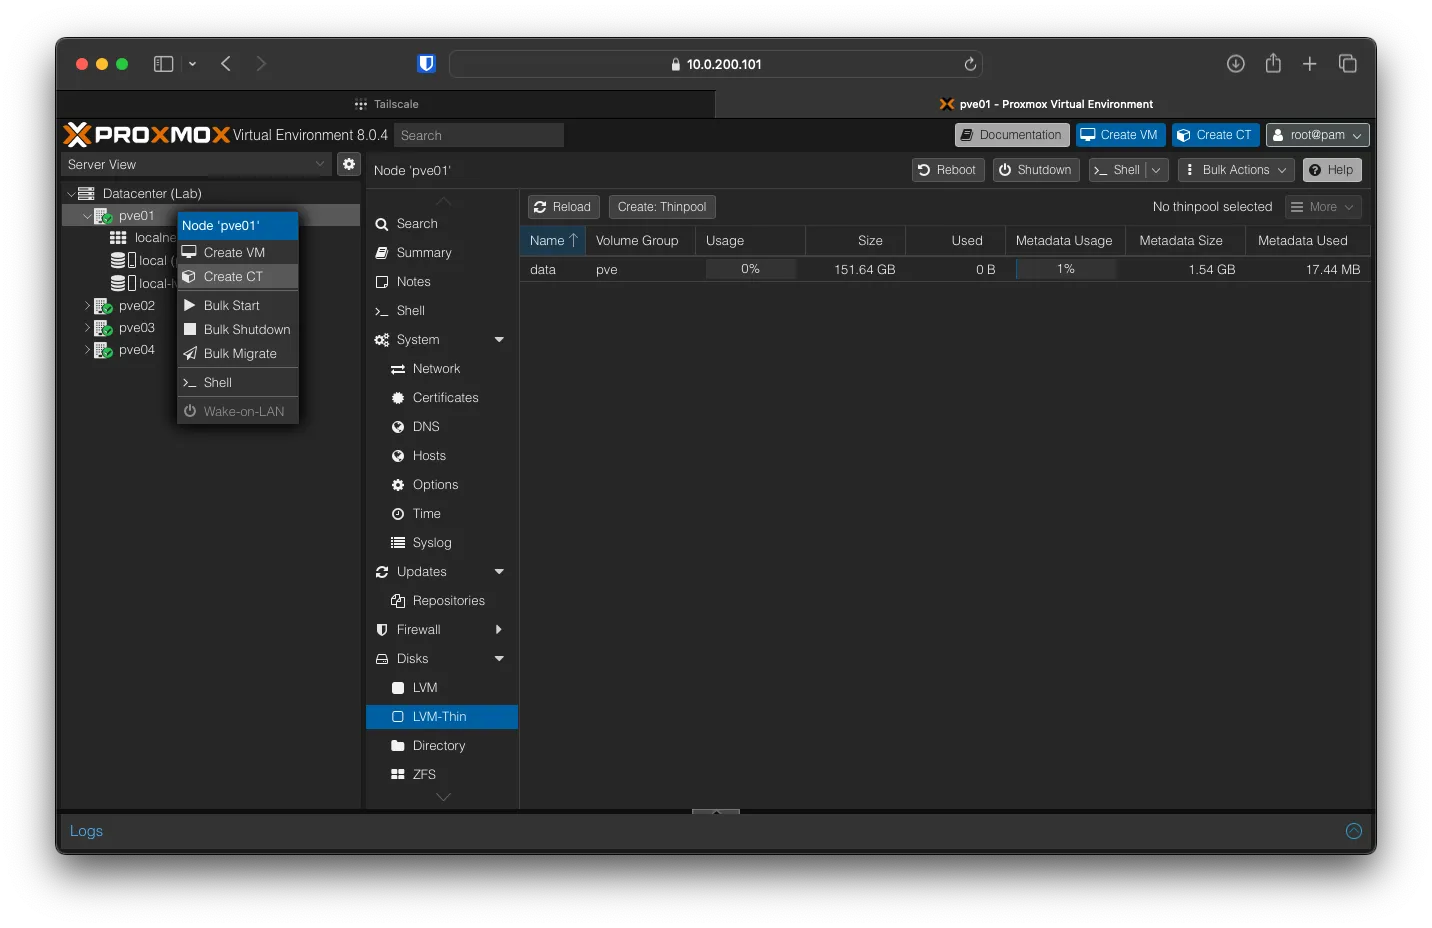Collapse the Datacenter (Lab) tree

[71, 194]
